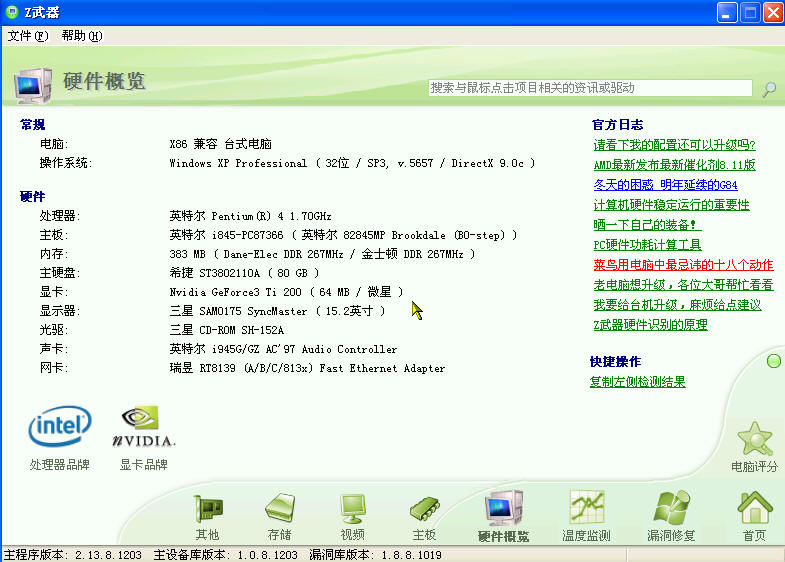
Task: Click the 快捷操作 section heading
Action: click(615, 362)
